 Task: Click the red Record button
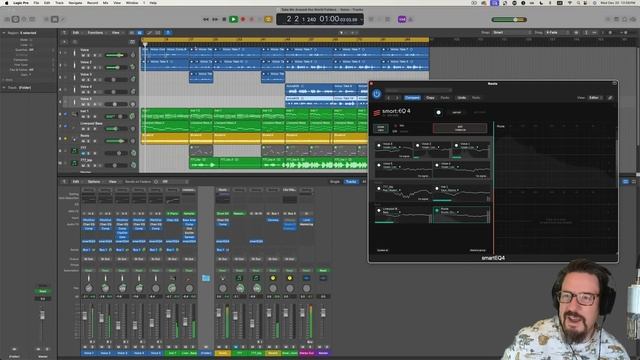pos(243,19)
